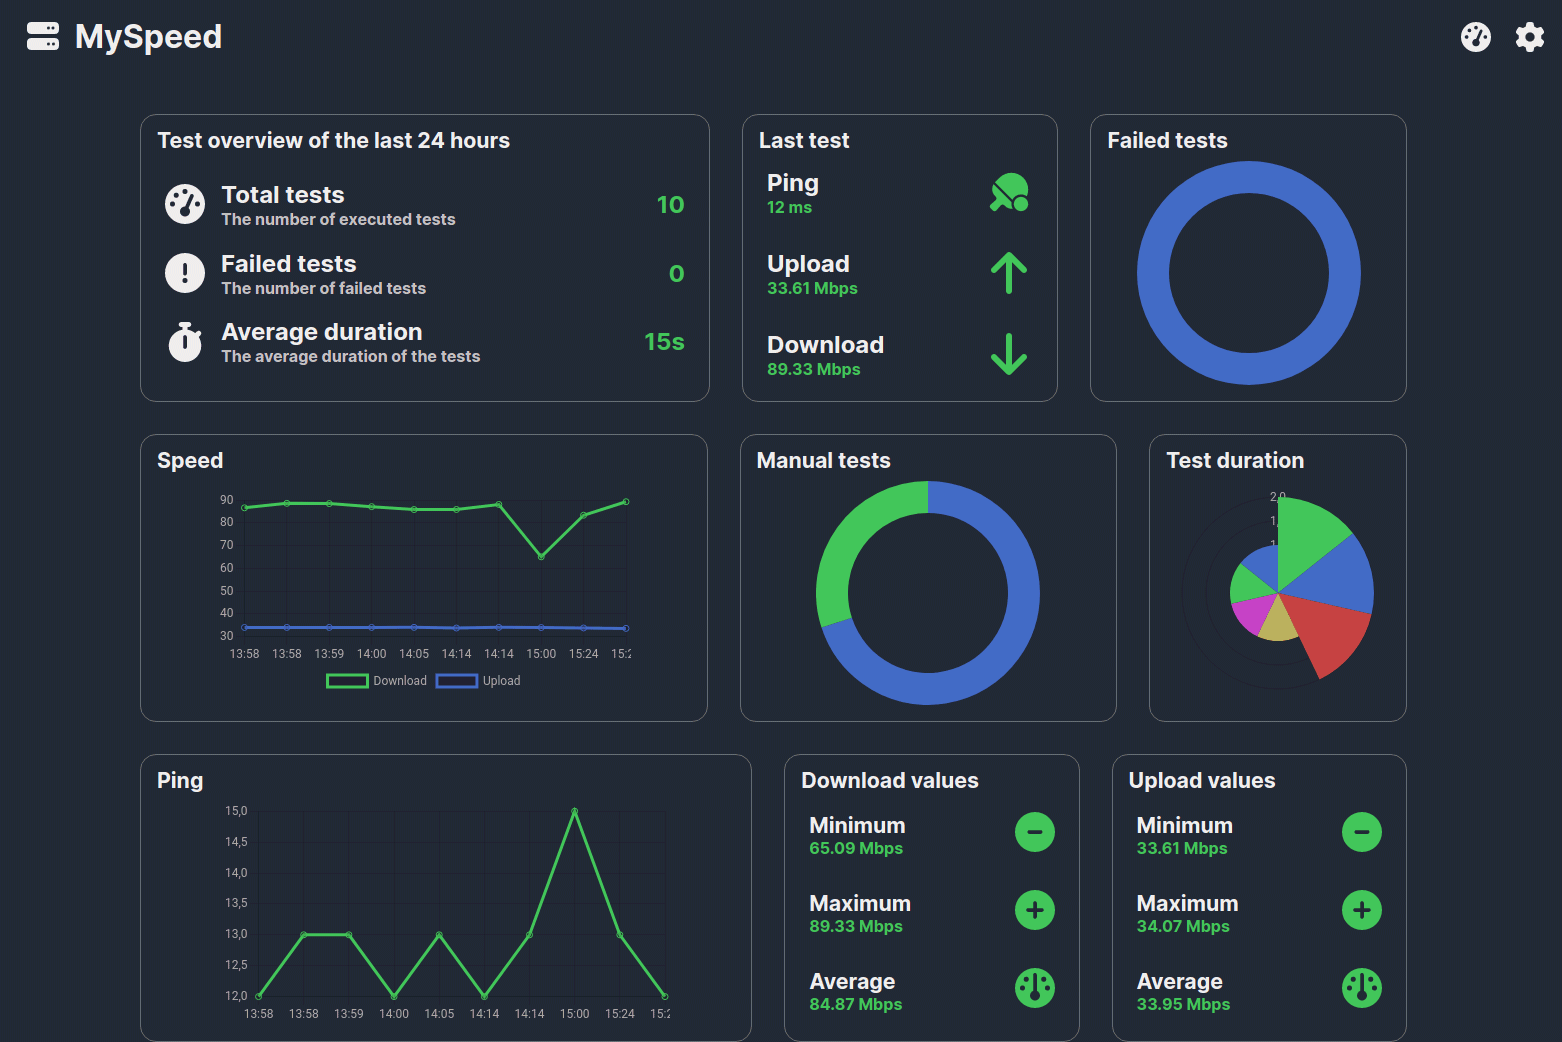Viewport: 1562px width, 1042px height.
Task: Click the MySpeed server logo icon
Action: (x=43, y=36)
